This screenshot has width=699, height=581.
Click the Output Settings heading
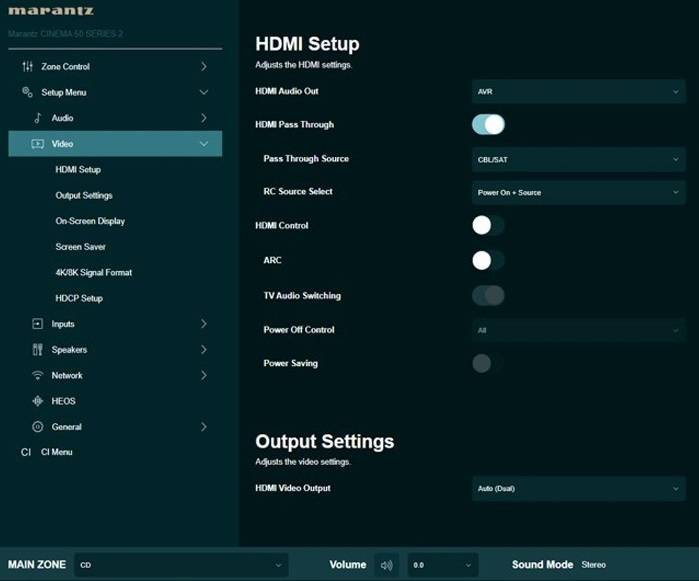click(325, 441)
